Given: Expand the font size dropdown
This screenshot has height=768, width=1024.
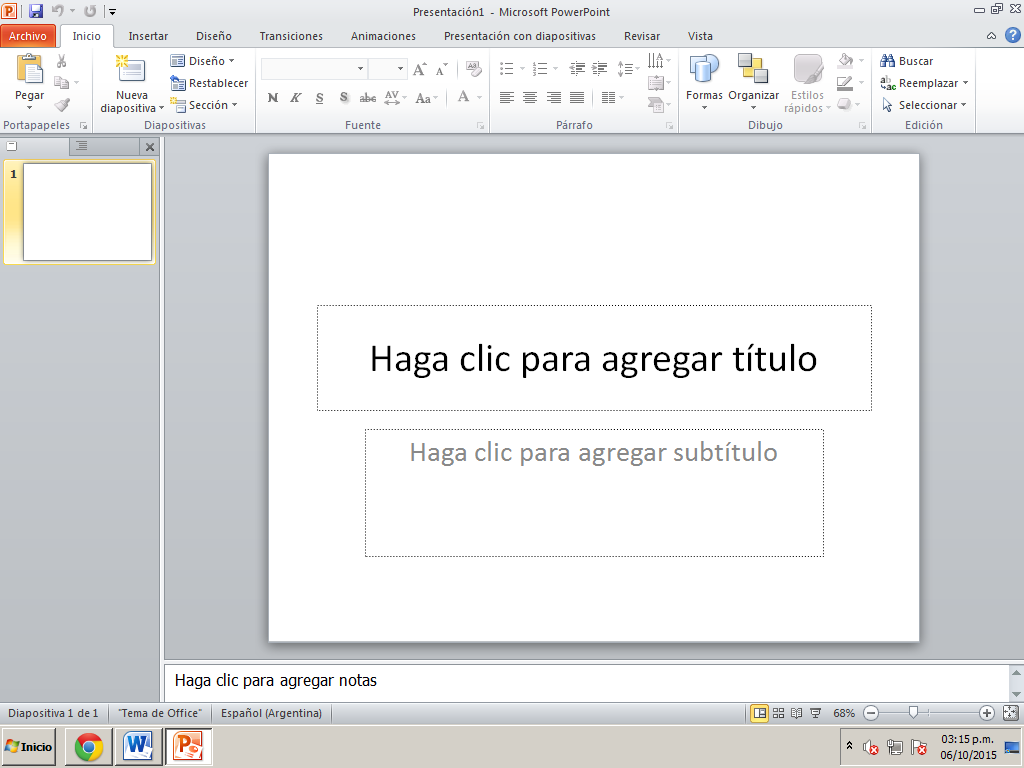Looking at the screenshot, I should coord(398,68).
